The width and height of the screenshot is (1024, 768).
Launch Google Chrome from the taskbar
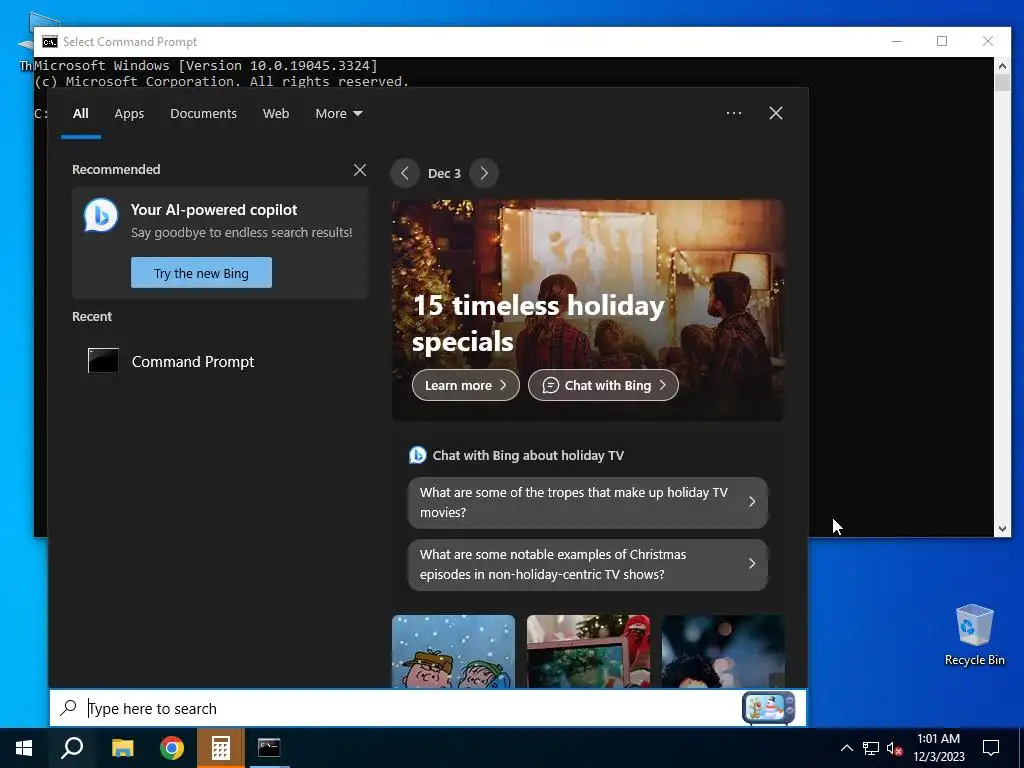point(172,748)
